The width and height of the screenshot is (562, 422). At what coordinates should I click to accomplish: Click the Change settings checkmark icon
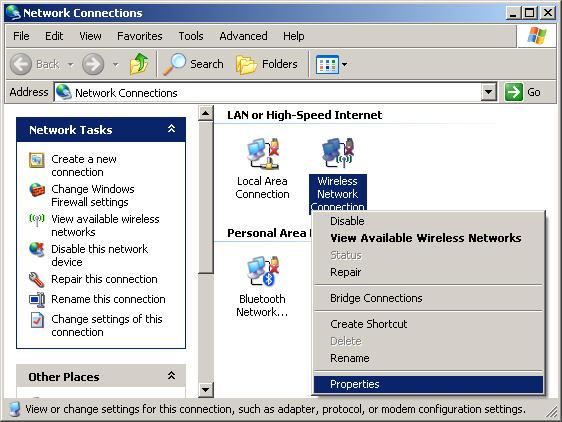(37, 320)
